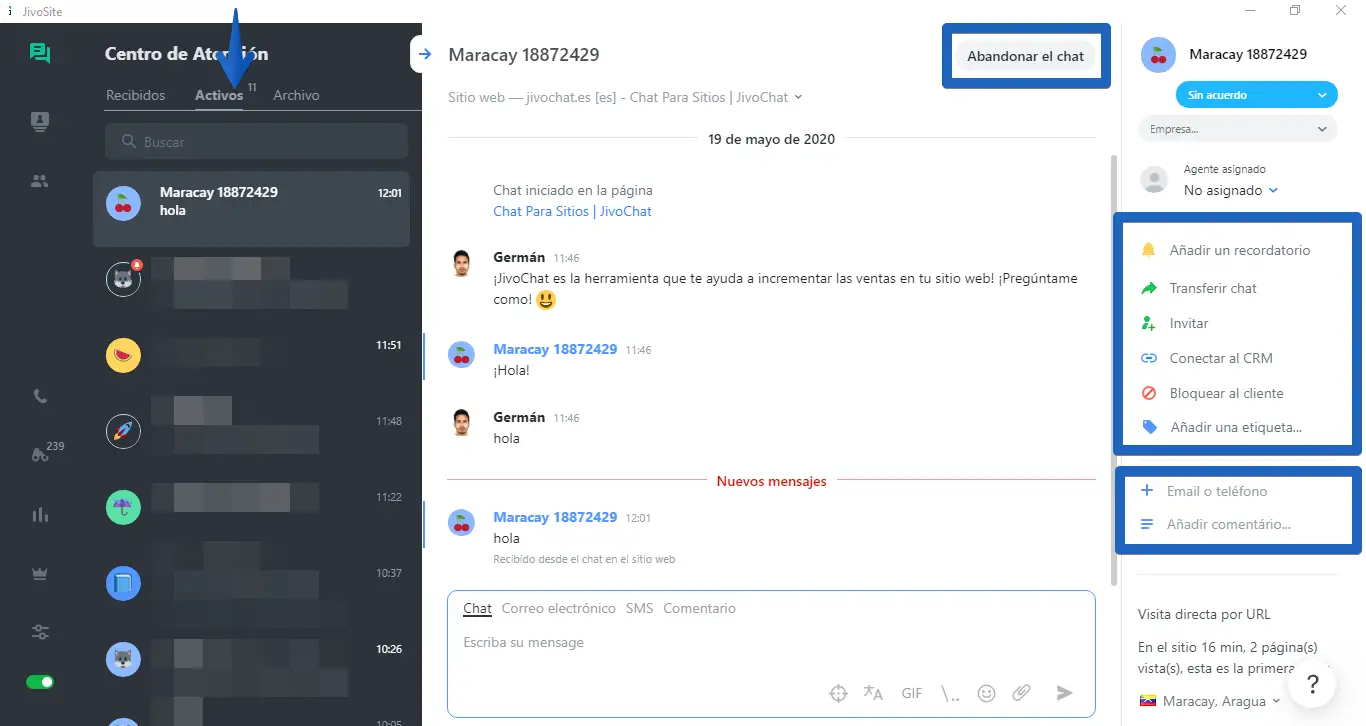The height and width of the screenshot is (726, 1366).
Task: Toggle the green online status switch
Action: (x=40, y=682)
